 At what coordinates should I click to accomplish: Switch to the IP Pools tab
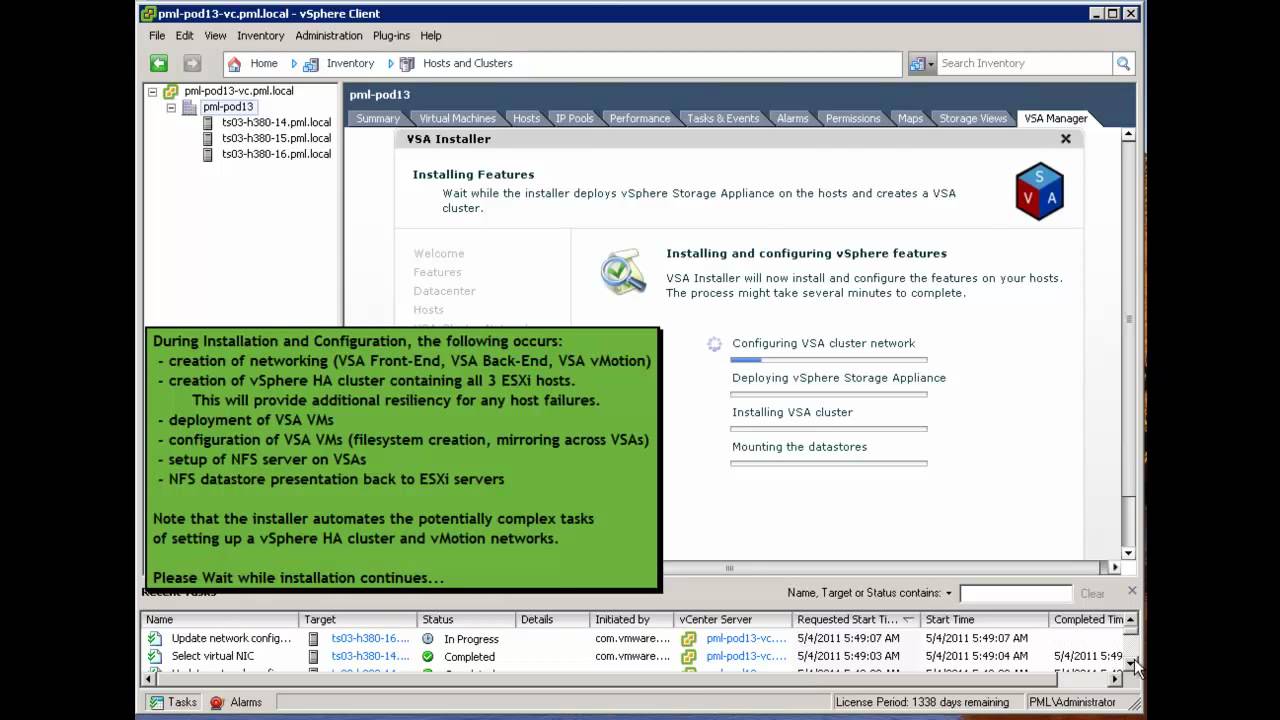click(575, 118)
